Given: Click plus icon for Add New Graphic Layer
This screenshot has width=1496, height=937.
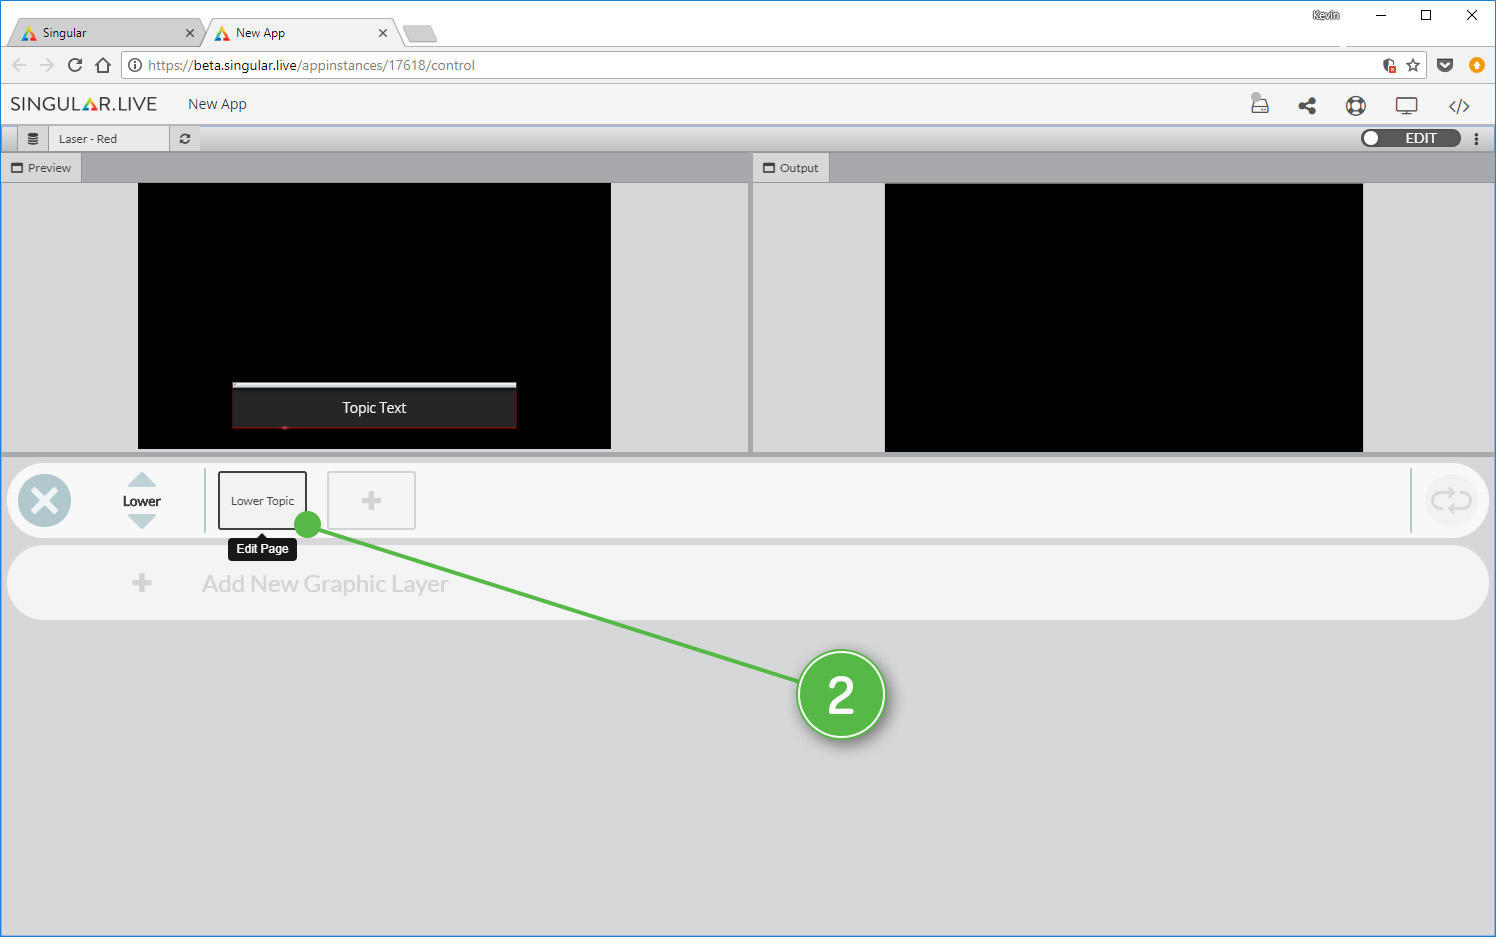Looking at the screenshot, I should pos(142,582).
